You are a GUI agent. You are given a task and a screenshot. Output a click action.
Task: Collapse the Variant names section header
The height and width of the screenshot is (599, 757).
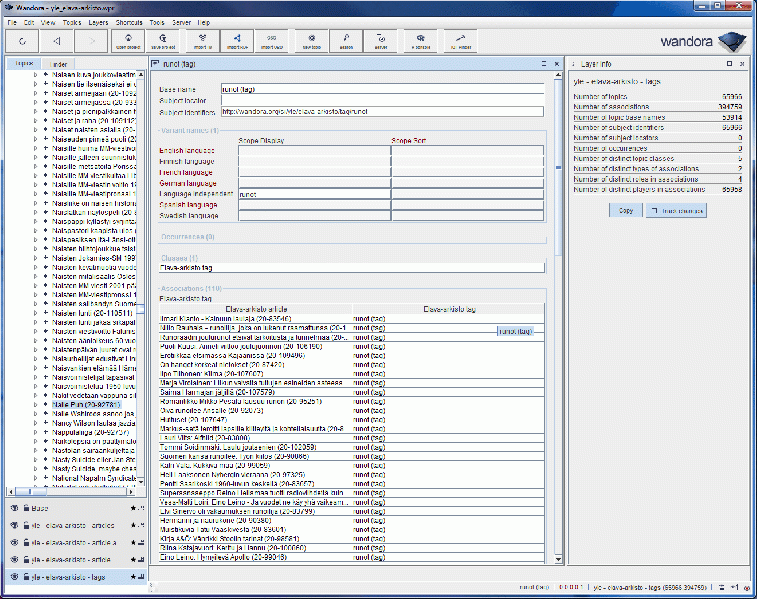pyautogui.click(x=189, y=130)
